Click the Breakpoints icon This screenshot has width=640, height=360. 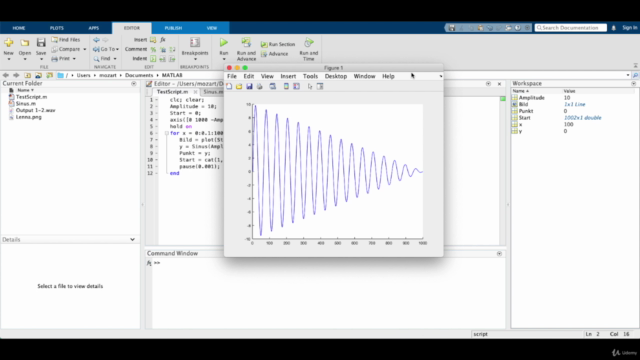(195, 42)
